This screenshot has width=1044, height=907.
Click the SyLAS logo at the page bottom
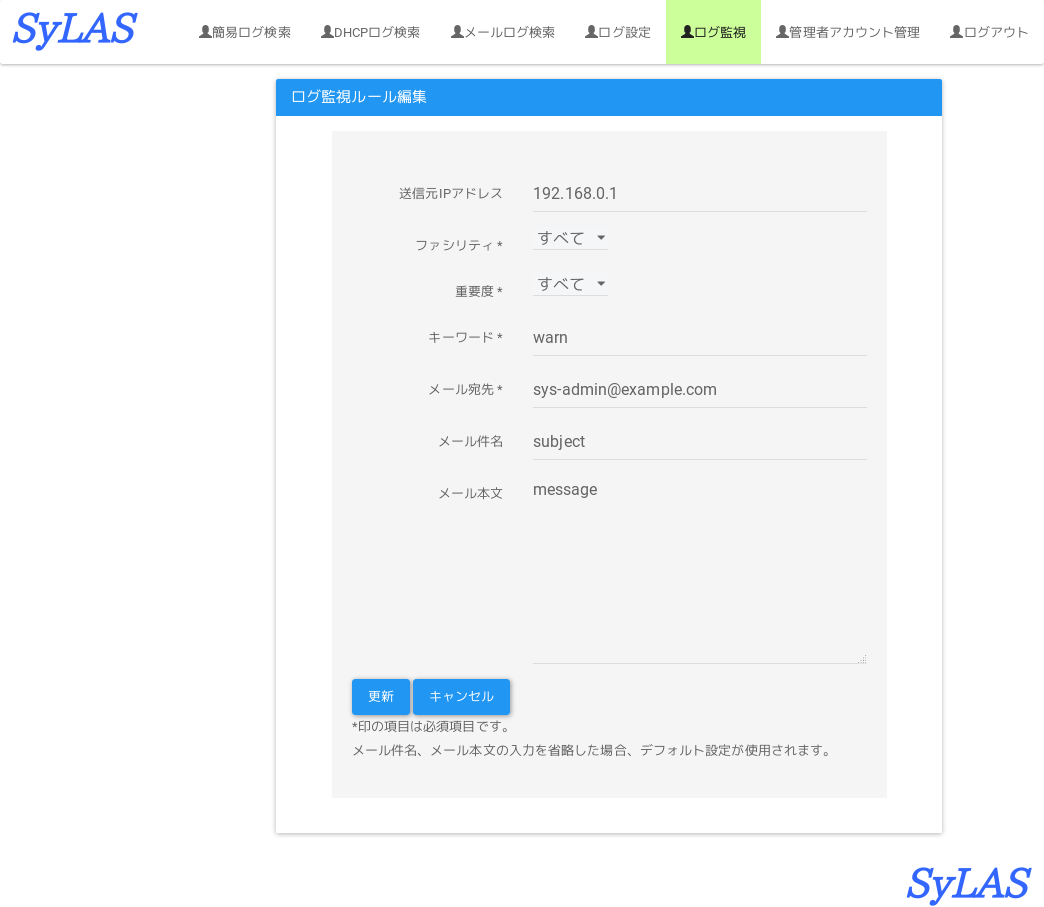[968, 884]
